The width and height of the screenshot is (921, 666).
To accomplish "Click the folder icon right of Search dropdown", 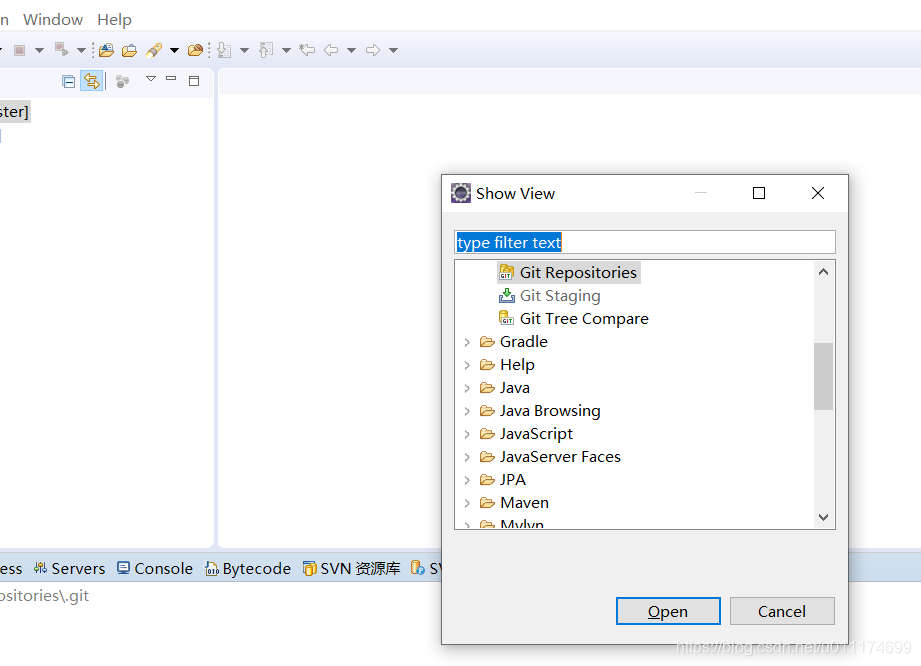I will pyautogui.click(x=195, y=51).
